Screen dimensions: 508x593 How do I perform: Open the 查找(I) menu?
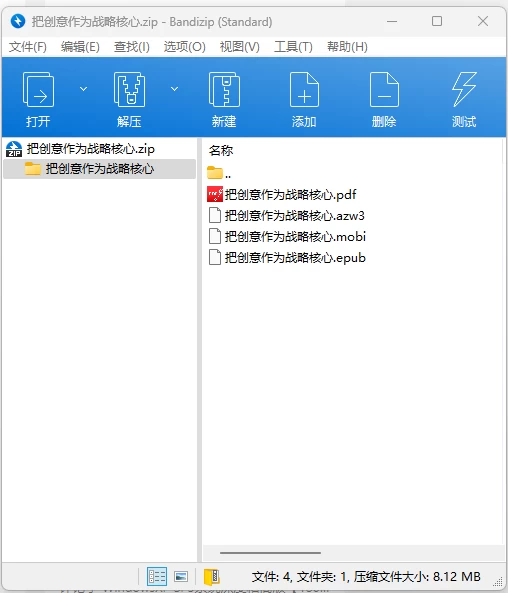pos(132,47)
